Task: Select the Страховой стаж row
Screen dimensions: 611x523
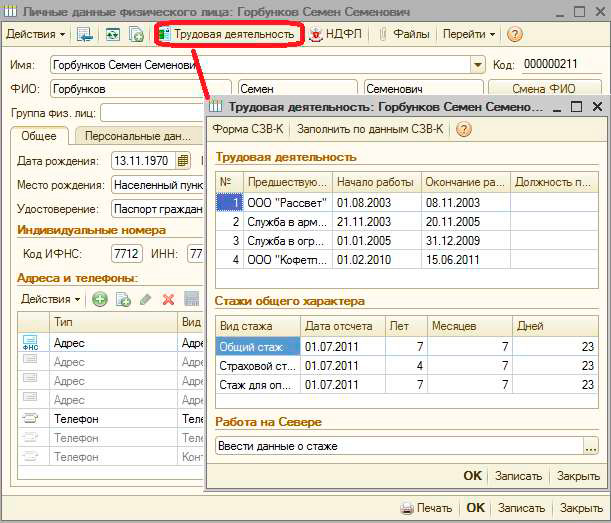Action: coord(407,366)
